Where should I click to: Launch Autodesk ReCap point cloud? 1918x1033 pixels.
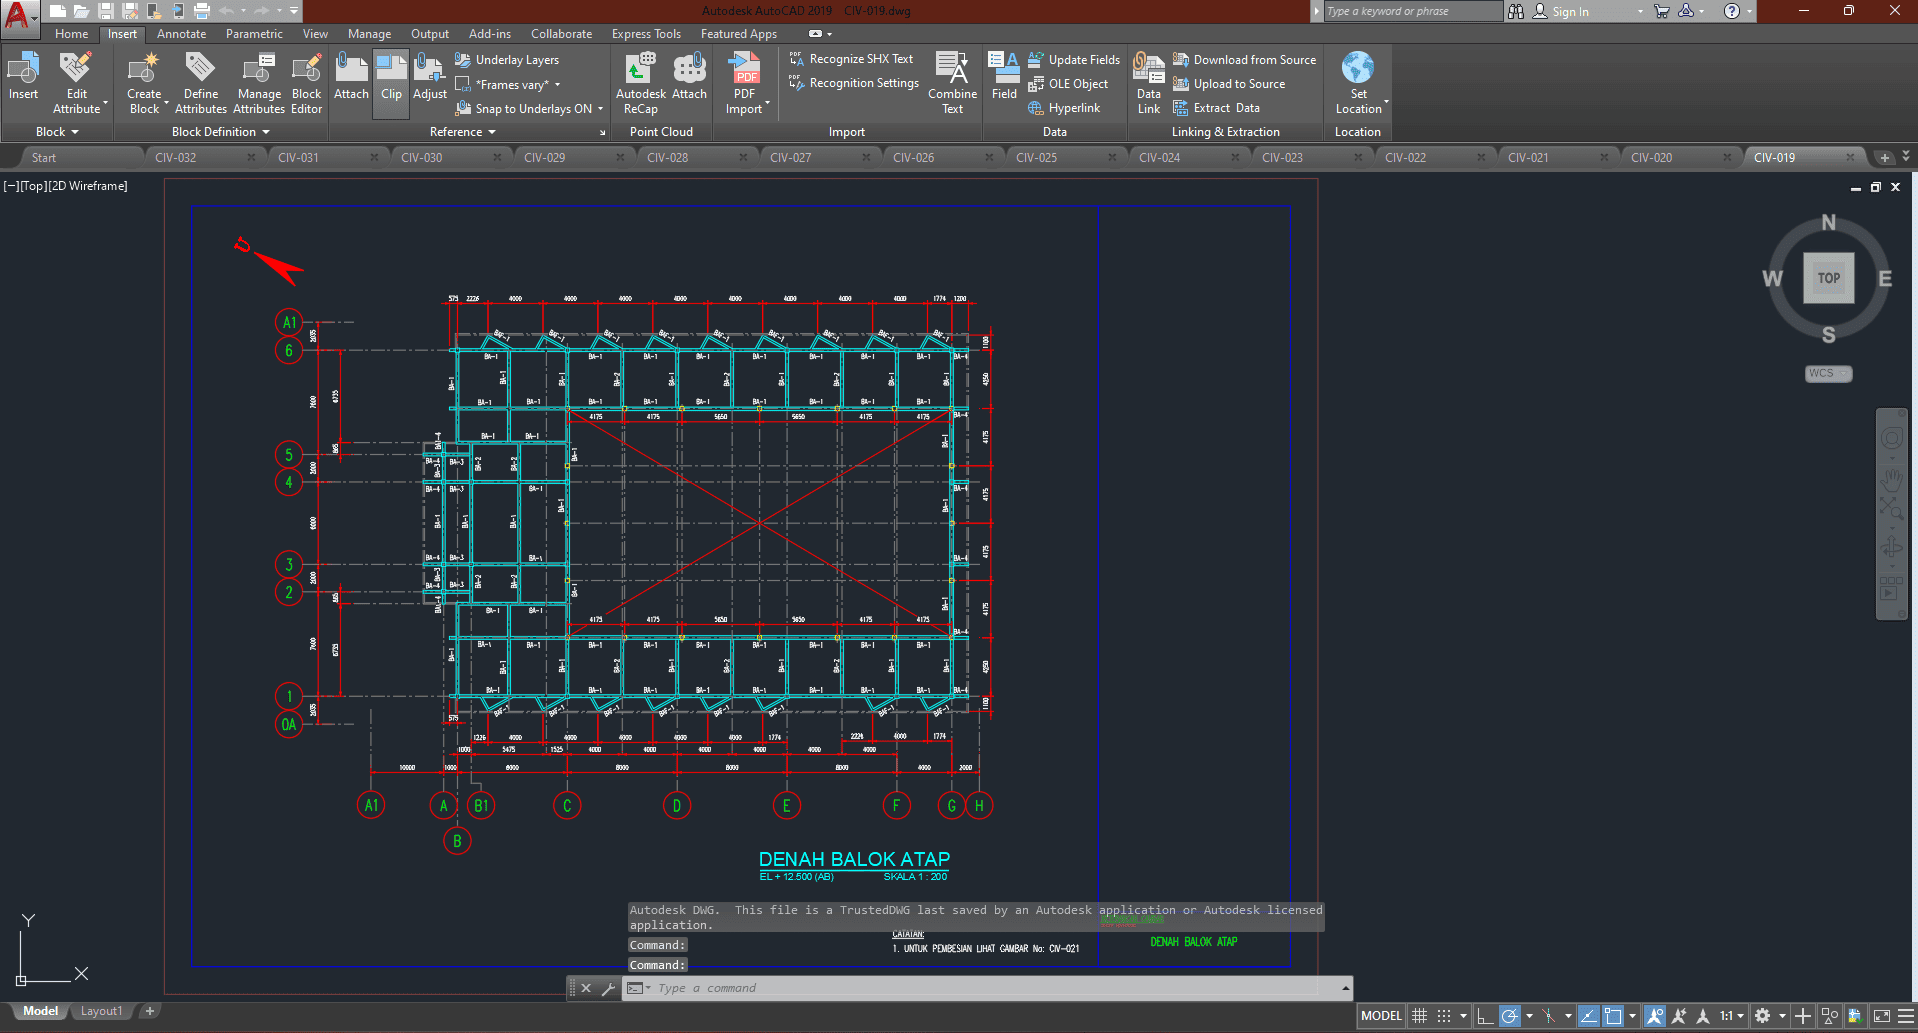point(640,84)
